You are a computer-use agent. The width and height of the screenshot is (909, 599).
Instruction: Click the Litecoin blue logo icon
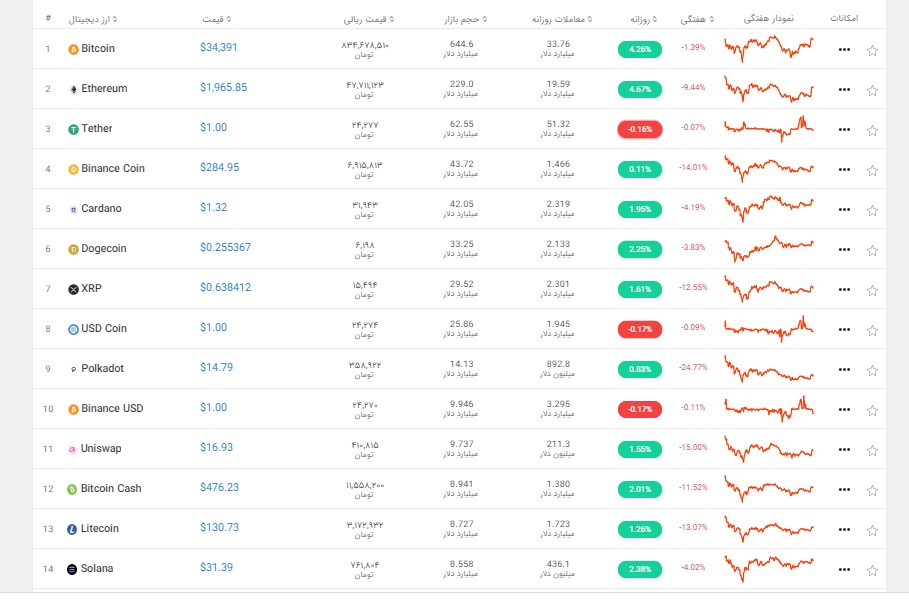click(x=72, y=529)
